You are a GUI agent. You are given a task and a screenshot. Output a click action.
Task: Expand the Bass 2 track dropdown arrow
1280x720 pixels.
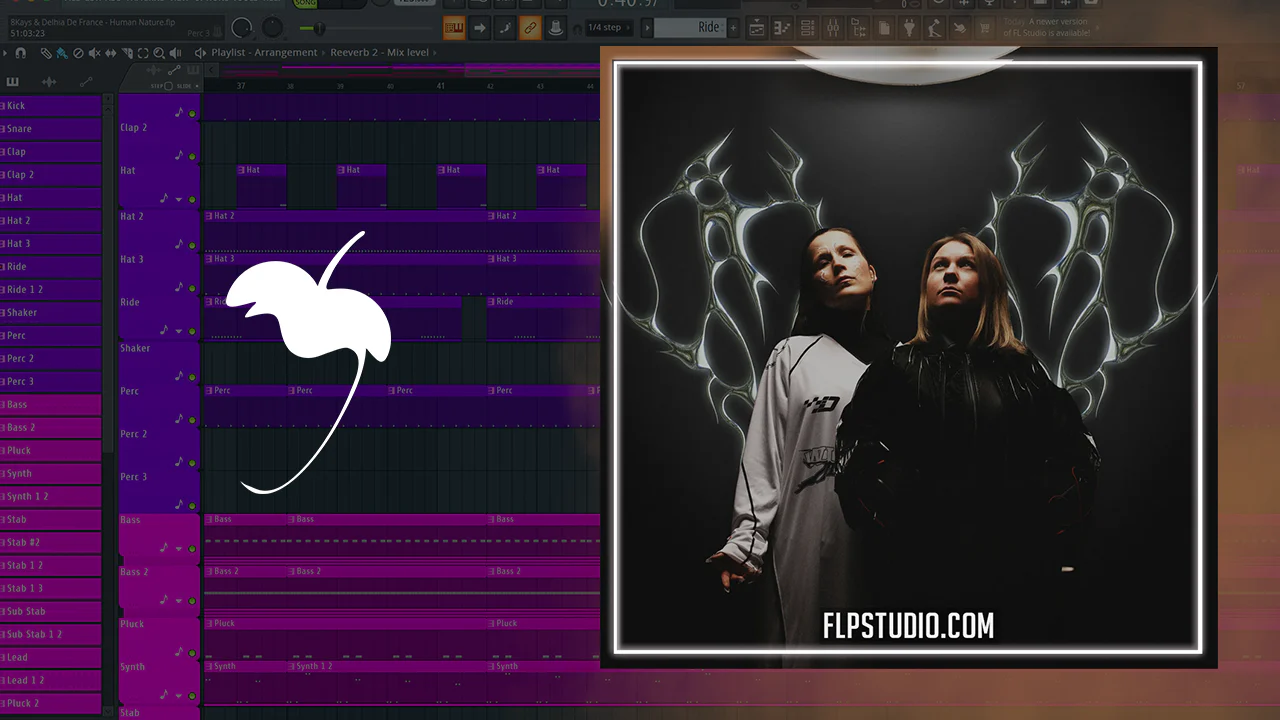pos(179,601)
